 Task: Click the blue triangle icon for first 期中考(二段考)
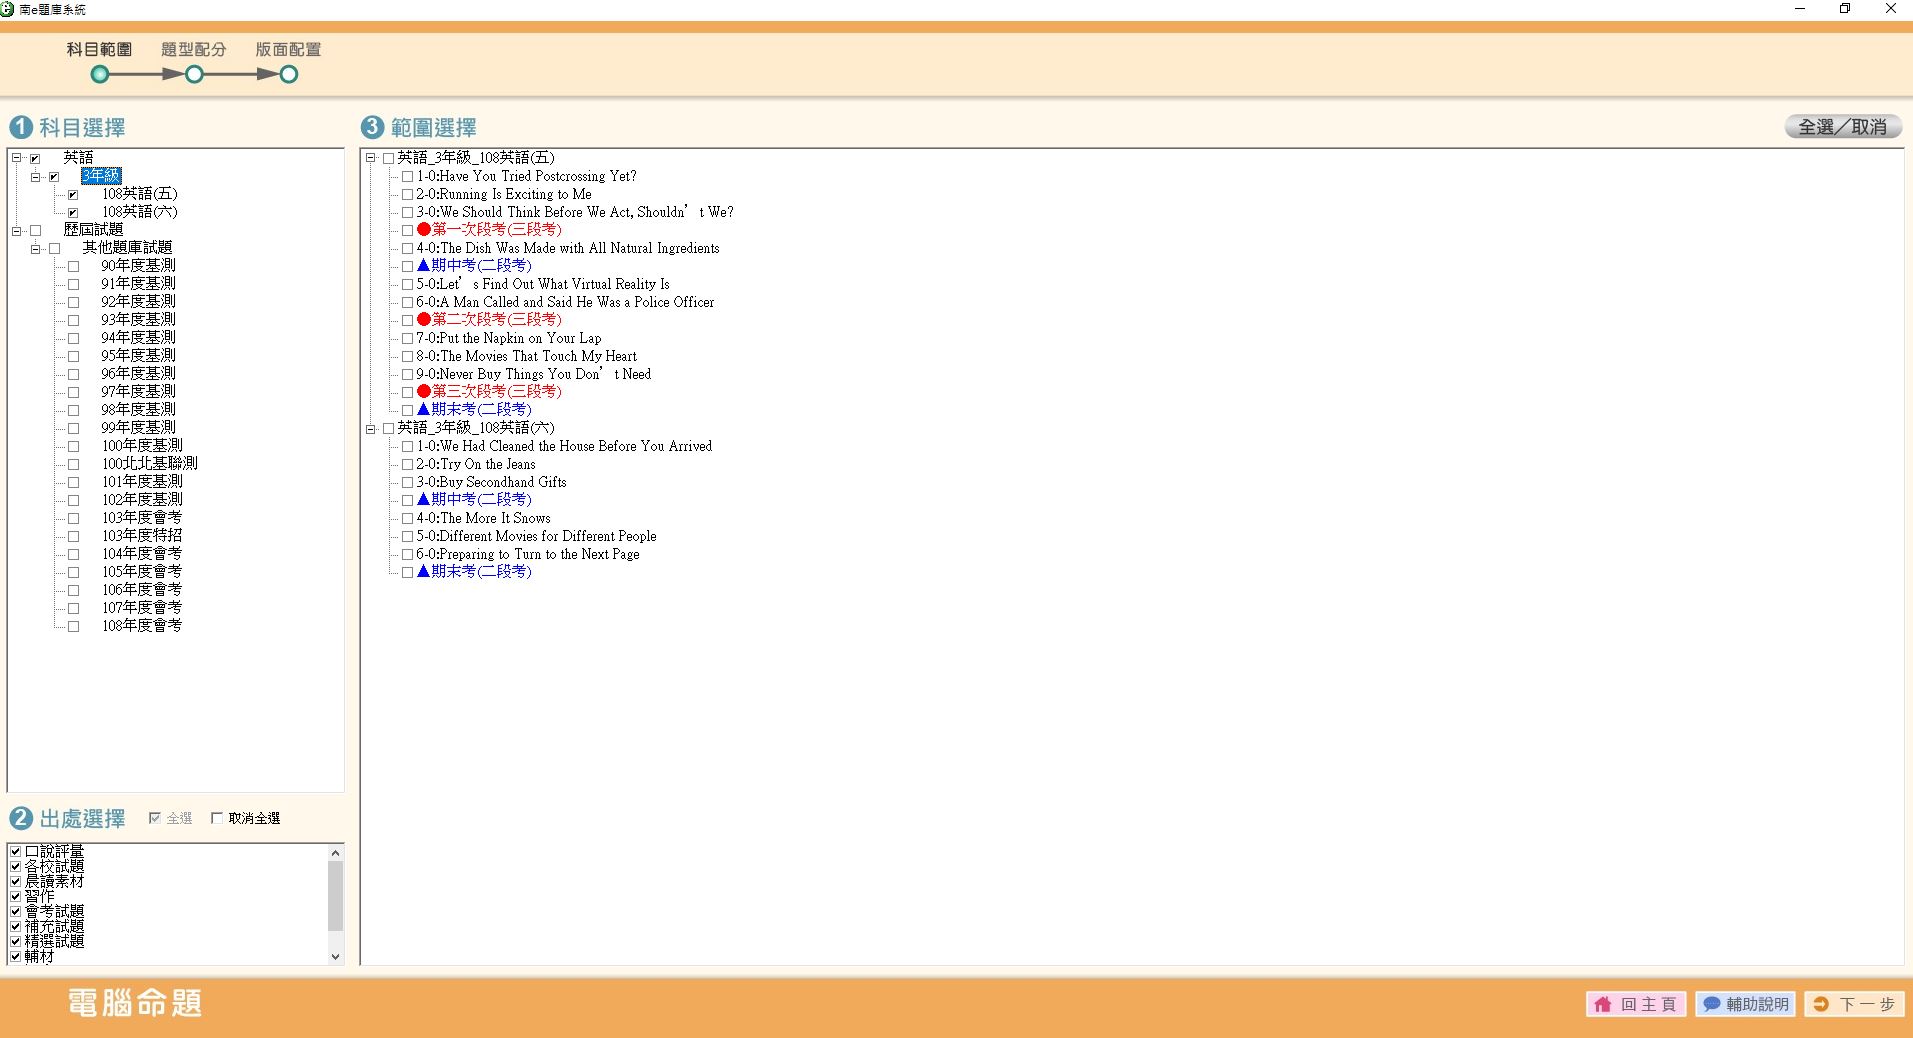pos(424,266)
